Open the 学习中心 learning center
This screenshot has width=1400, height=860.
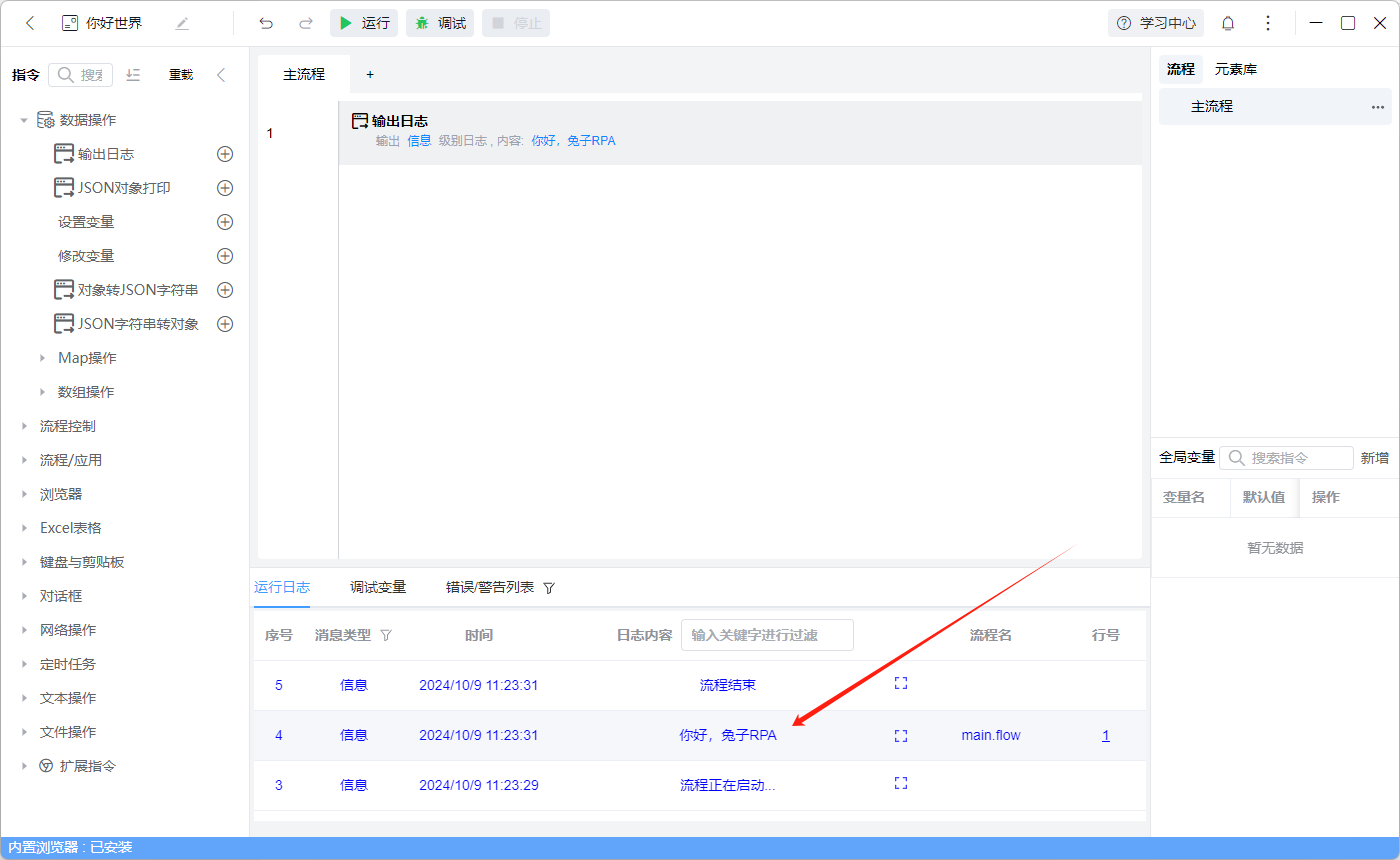point(1156,23)
